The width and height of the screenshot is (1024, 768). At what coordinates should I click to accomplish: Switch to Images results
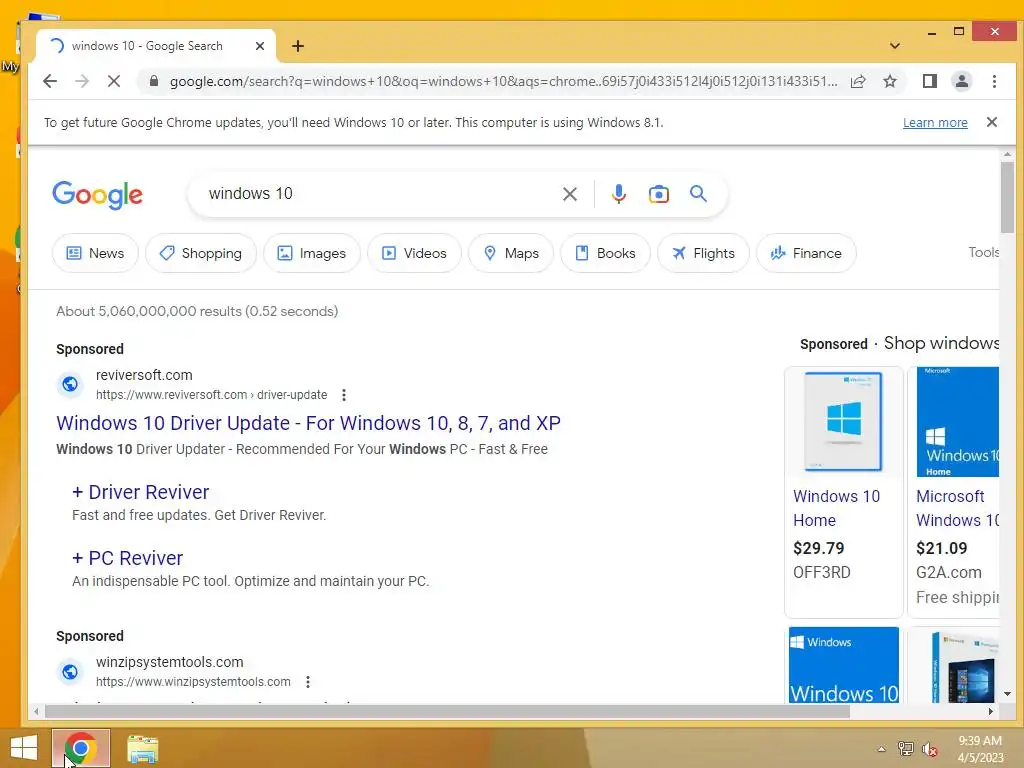tap(312, 253)
